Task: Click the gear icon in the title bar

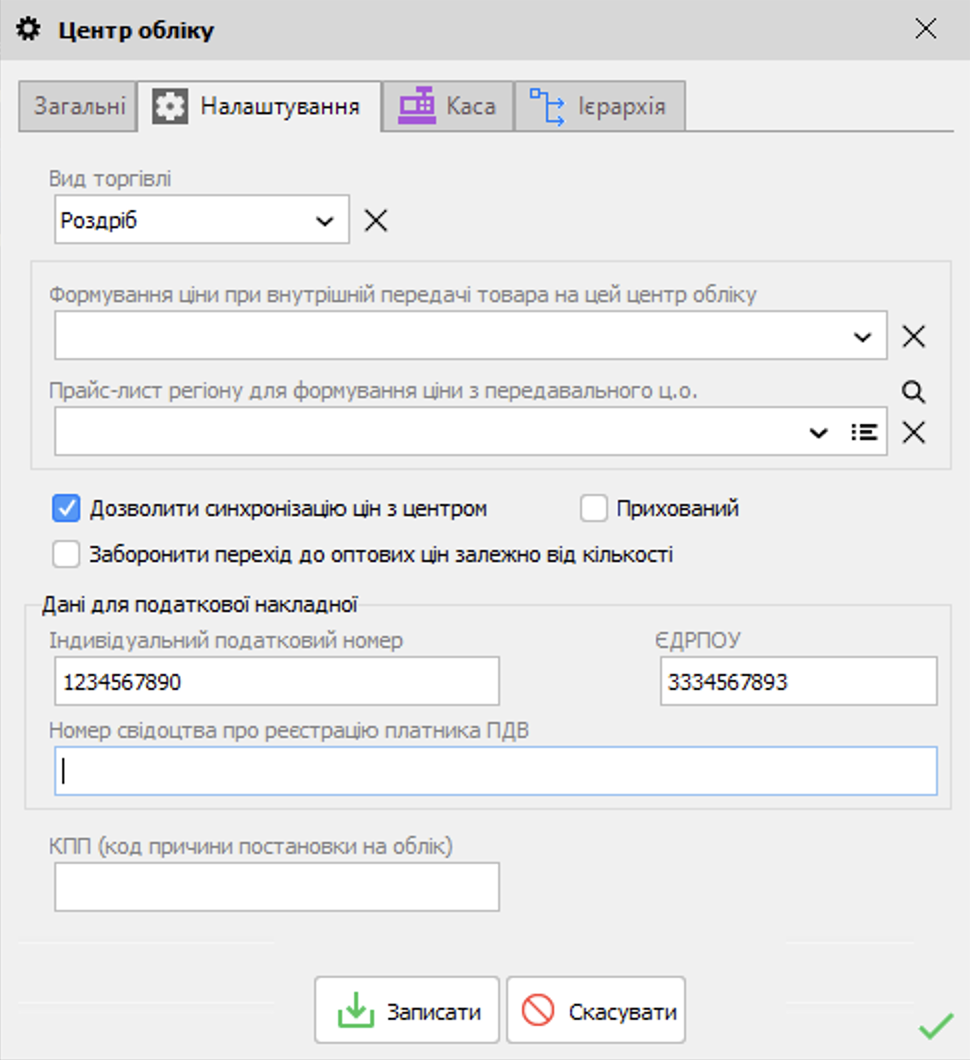Action: point(30,30)
